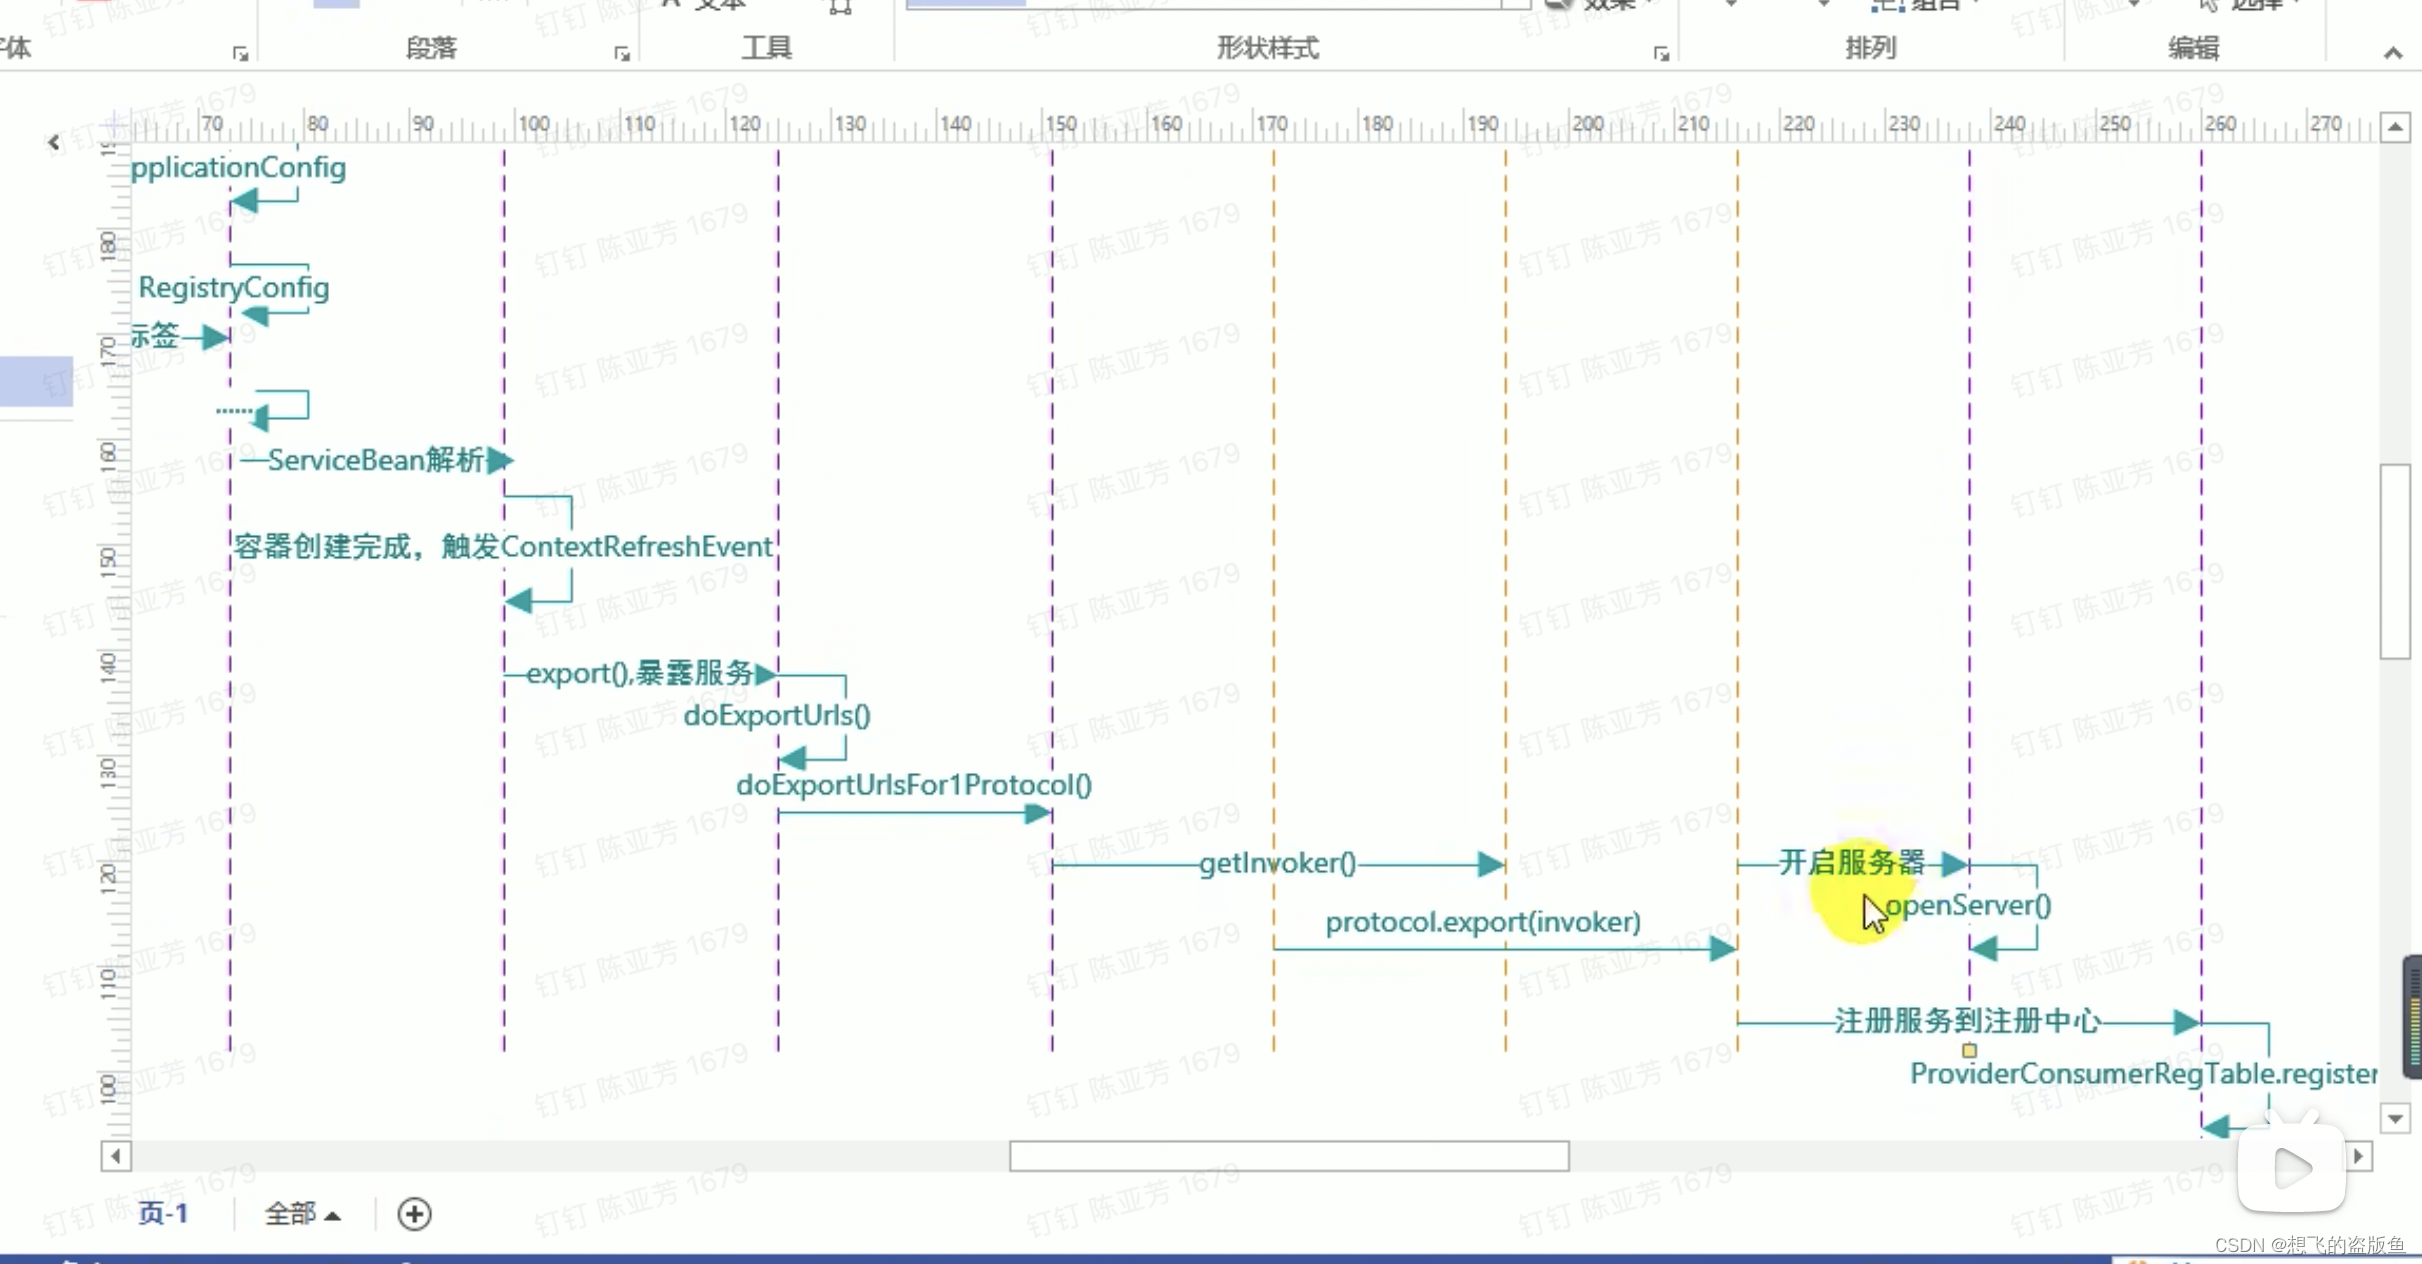The image size is (2422, 1264).
Task: Click the 编辑 ribbon group label
Action: pyautogui.click(x=2193, y=48)
